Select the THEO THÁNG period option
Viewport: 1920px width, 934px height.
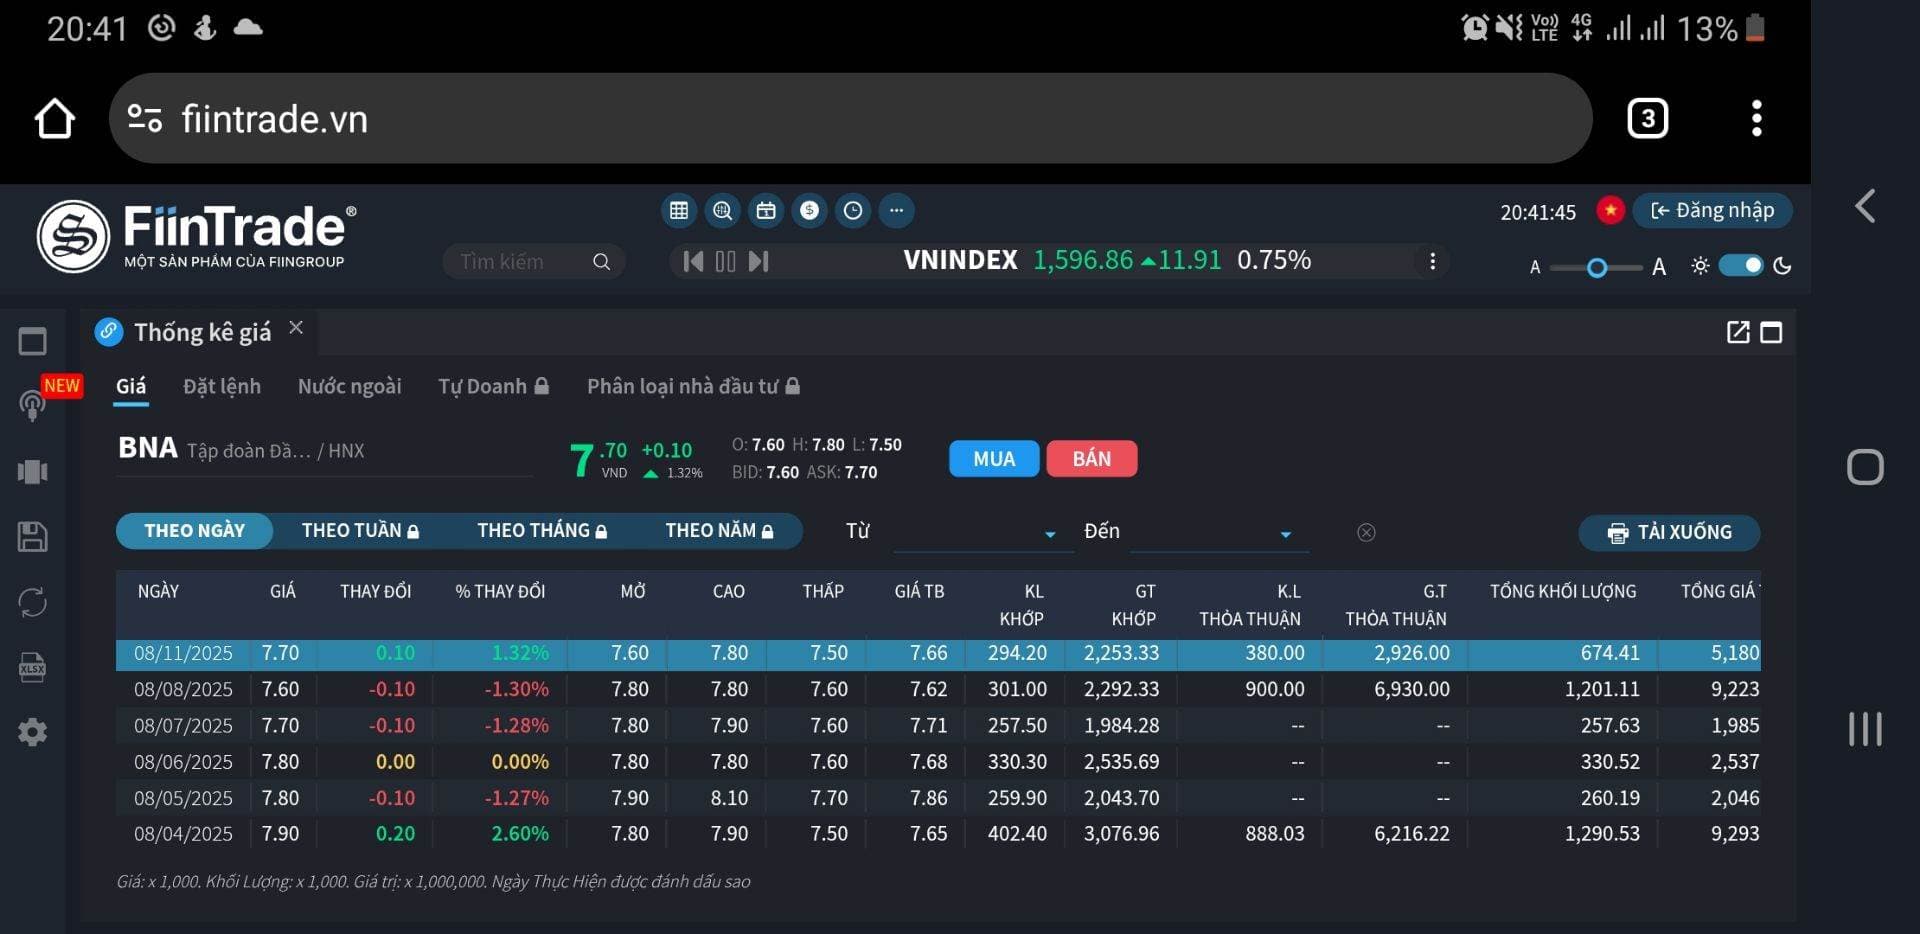(542, 531)
